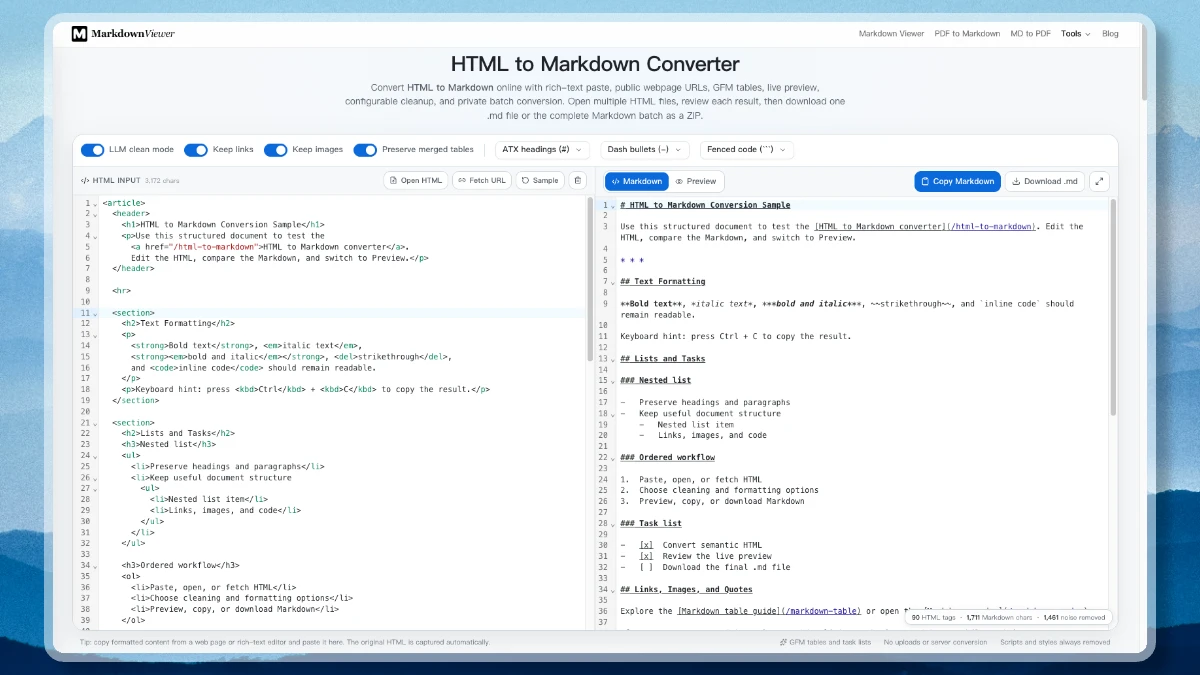Click in HTML editor on h1 line
1200x675 pixels.
coord(223,225)
